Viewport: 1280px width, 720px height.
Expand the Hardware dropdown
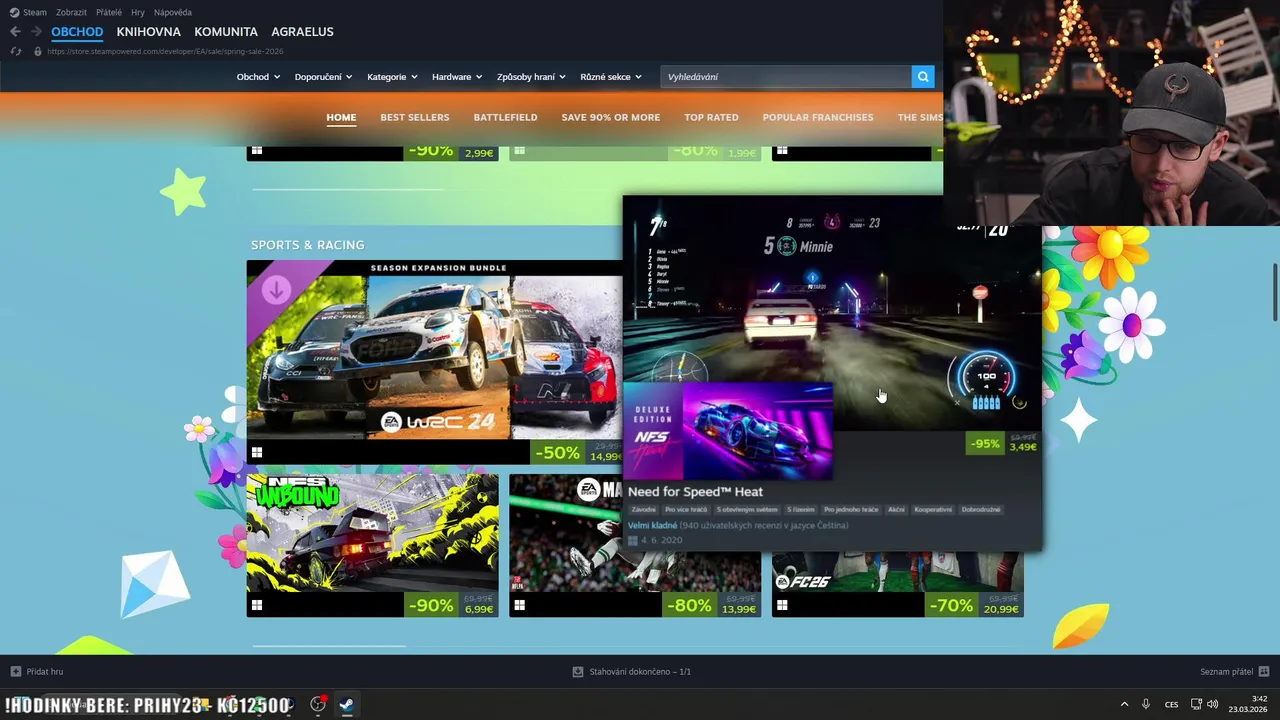coord(457,77)
